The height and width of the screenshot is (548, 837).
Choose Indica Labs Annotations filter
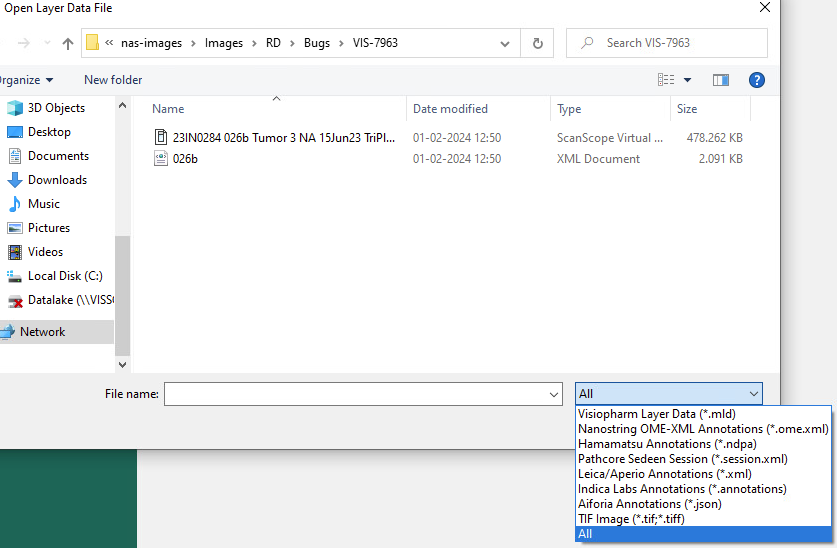(704, 489)
